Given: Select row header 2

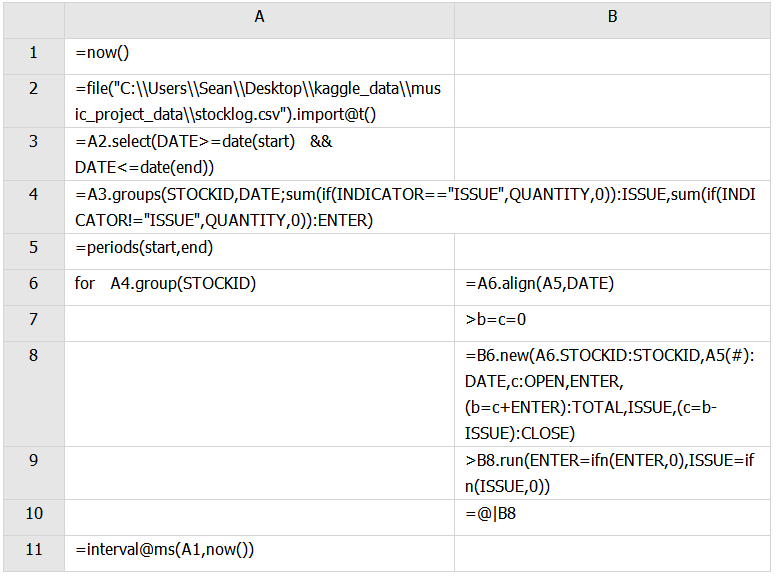Looking at the screenshot, I should click(34, 101).
